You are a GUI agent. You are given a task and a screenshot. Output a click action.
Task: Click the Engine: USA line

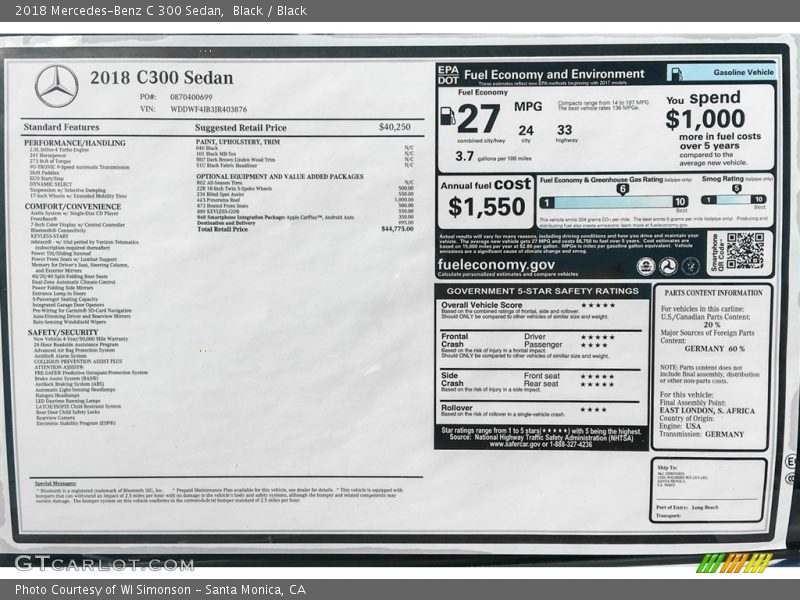(x=680, y=426)
